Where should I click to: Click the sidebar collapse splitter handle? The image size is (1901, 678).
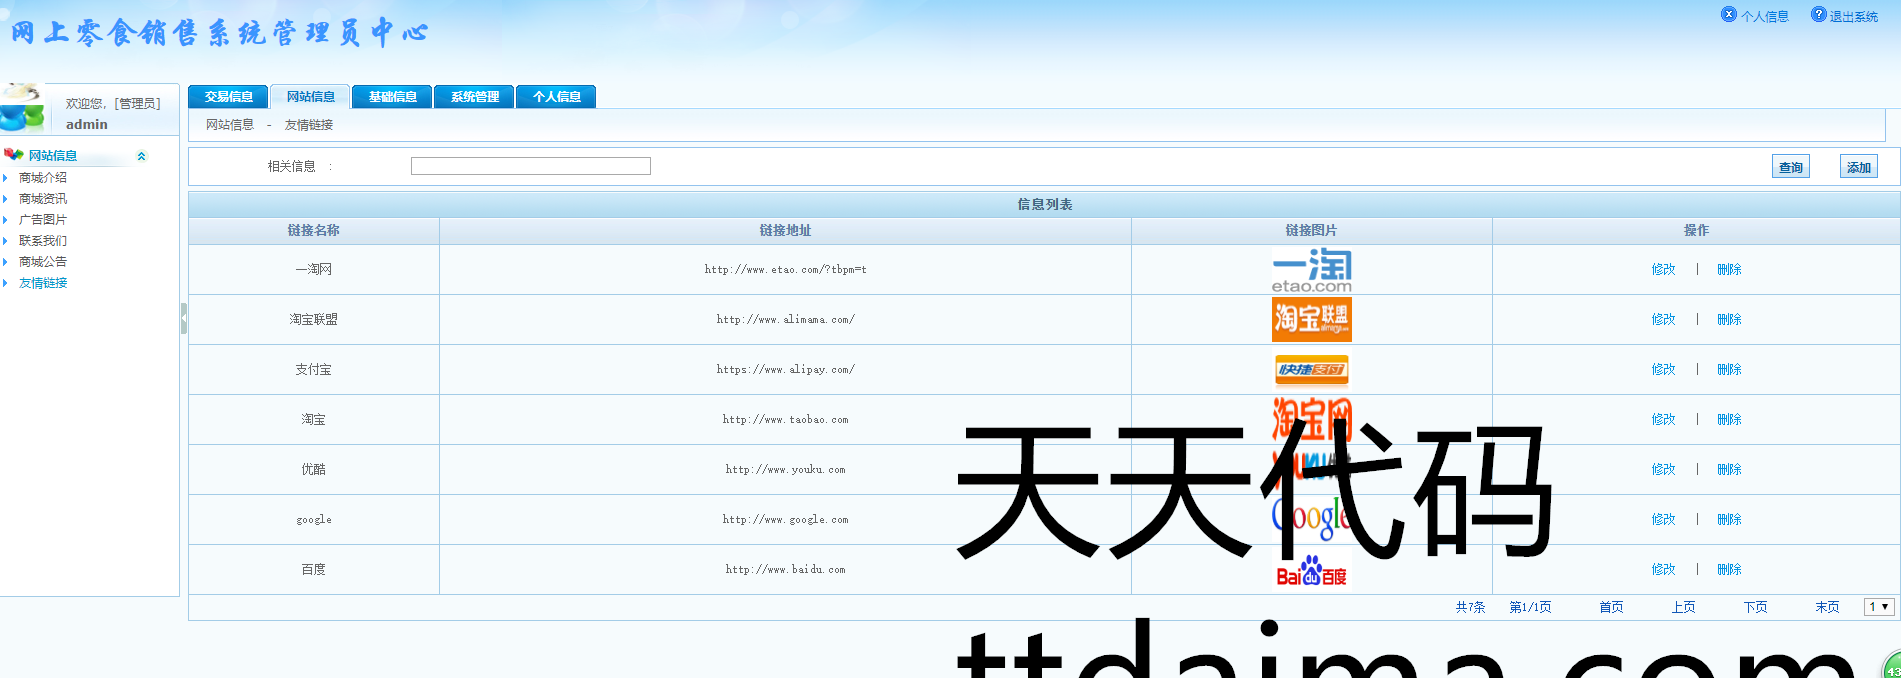pos(183,318)
